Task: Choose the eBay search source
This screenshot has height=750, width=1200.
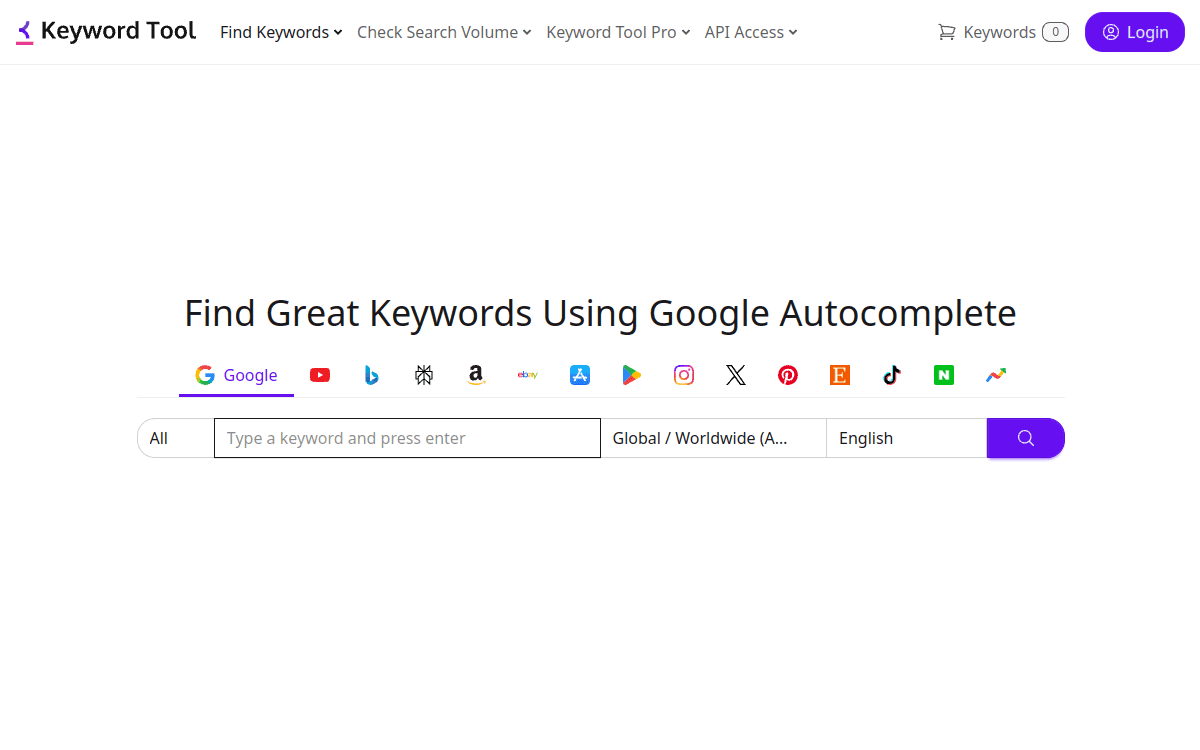Action: [x=527, y=375]
